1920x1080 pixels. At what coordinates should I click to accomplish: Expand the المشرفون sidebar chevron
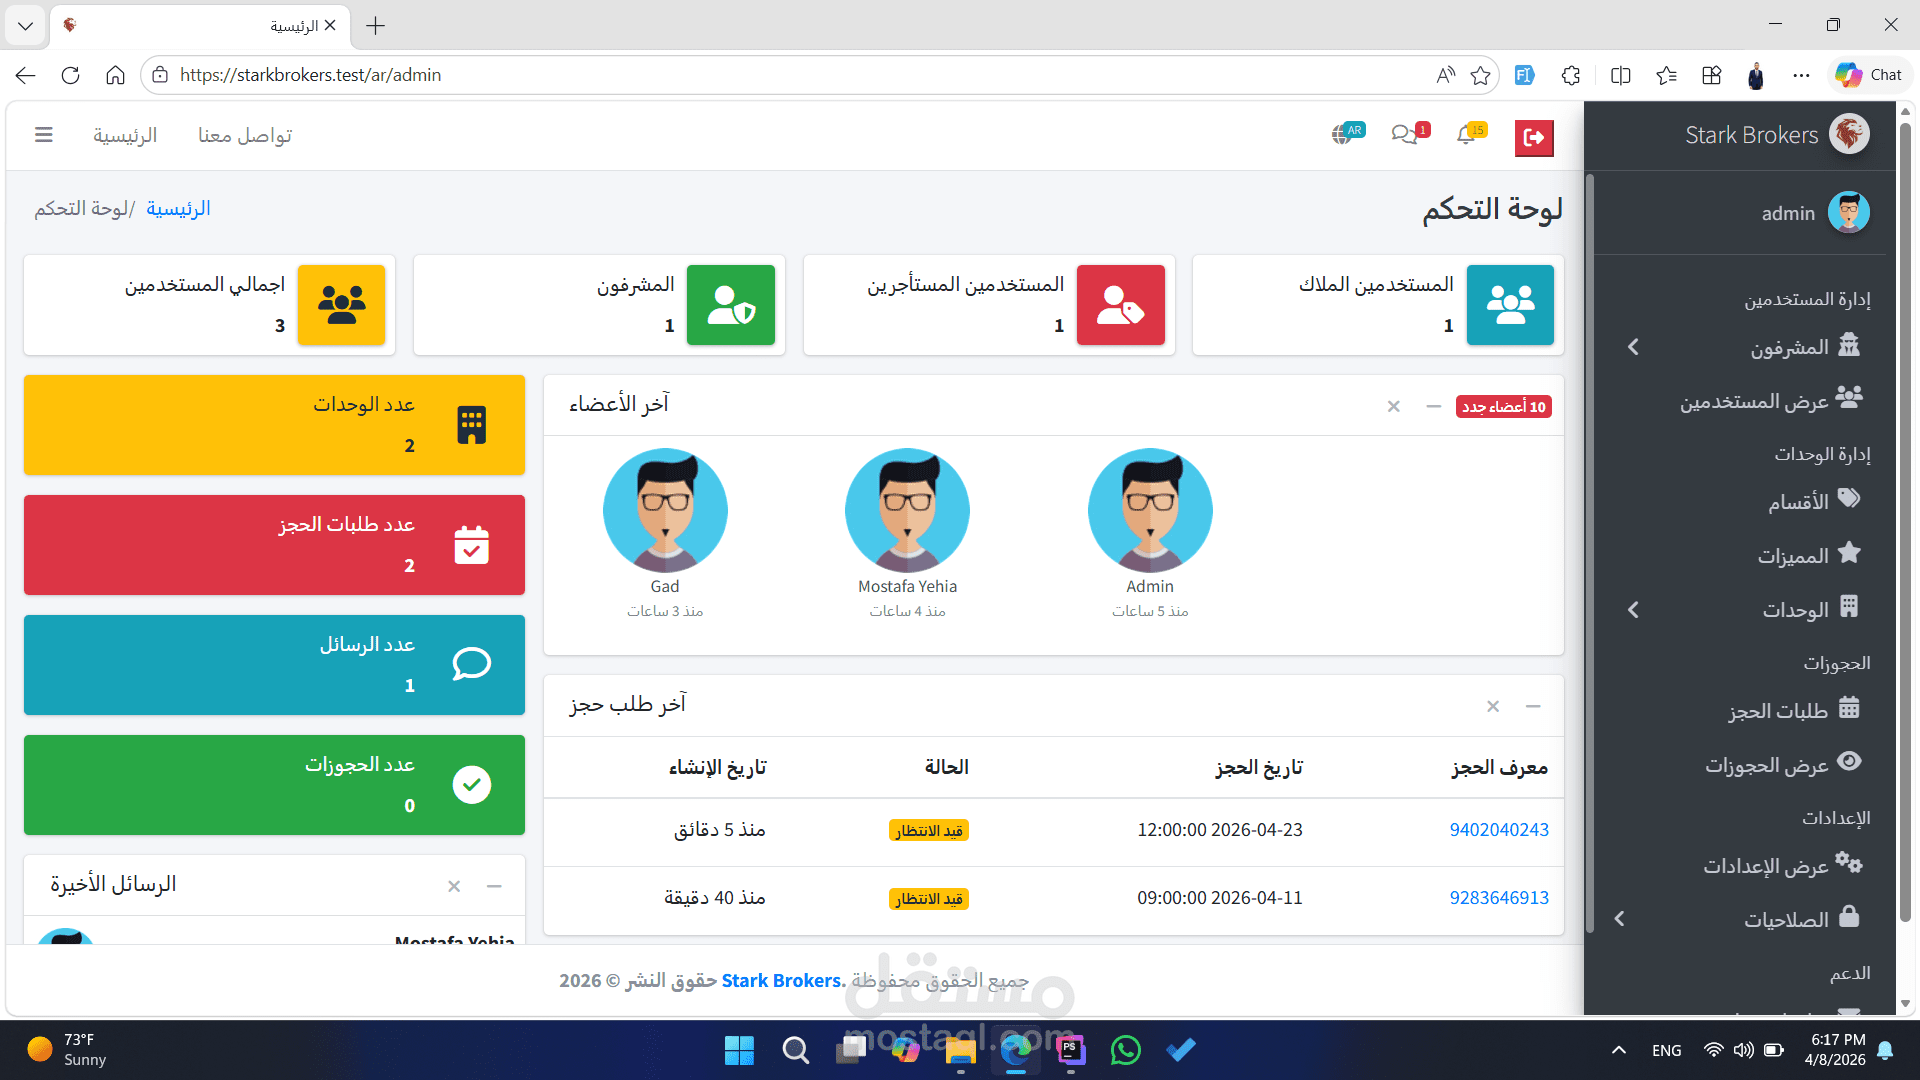click(1634, 347)
